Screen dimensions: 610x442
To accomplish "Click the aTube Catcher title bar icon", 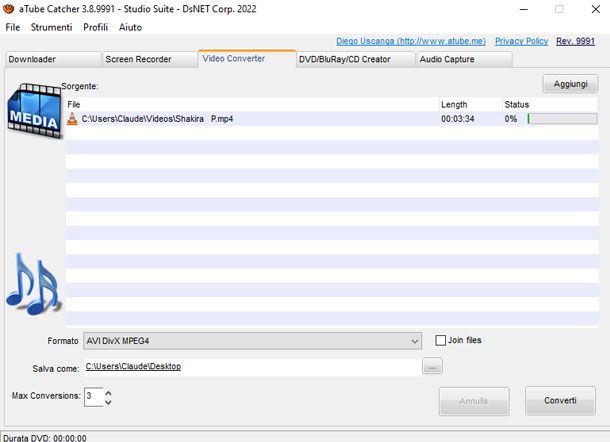I will [8, 9].
